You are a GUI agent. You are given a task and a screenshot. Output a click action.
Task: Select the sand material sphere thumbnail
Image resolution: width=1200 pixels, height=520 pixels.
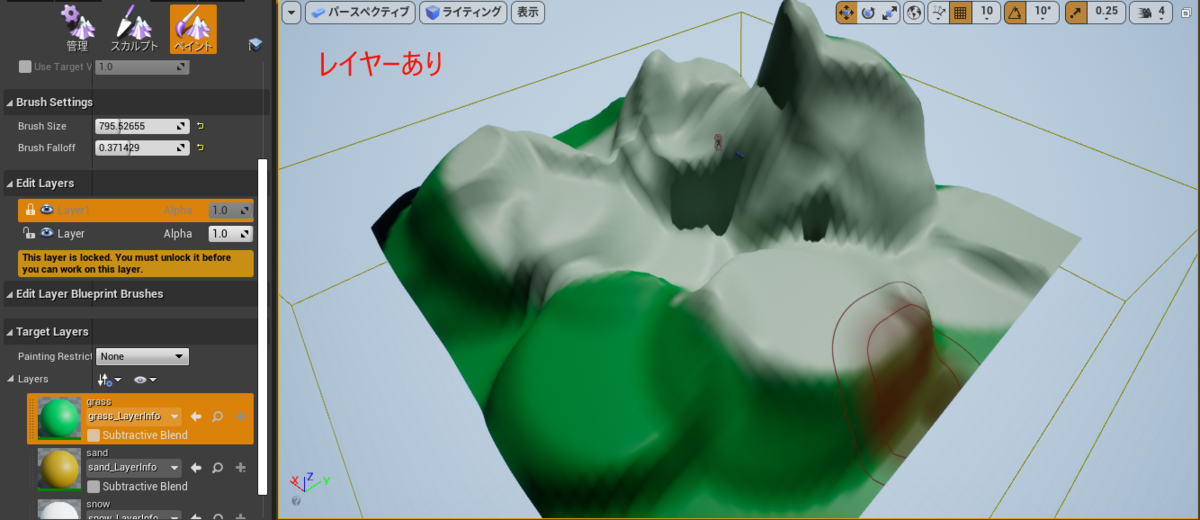pyautogui.click(x=59, y=470)
